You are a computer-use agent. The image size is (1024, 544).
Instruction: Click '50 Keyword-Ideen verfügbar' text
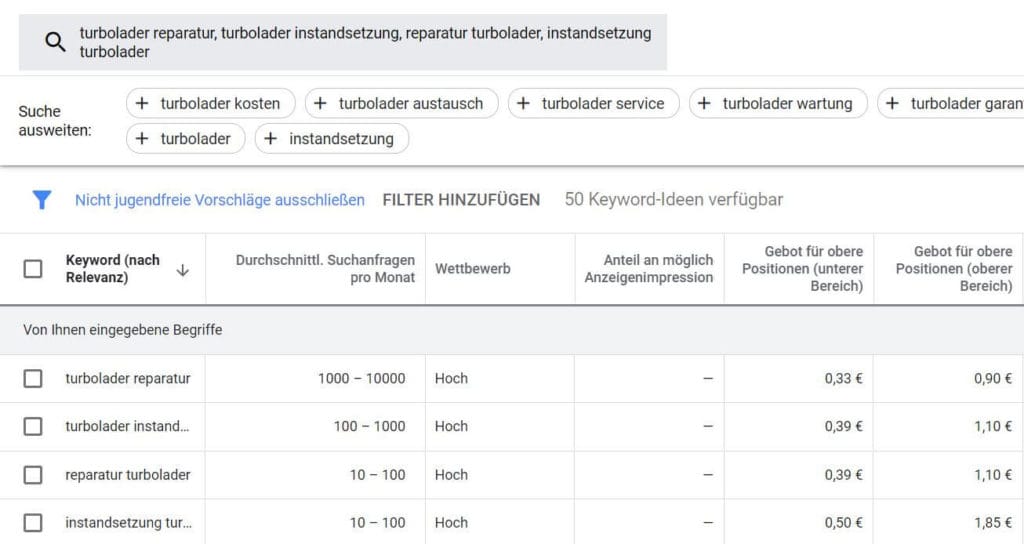(674, 200)
